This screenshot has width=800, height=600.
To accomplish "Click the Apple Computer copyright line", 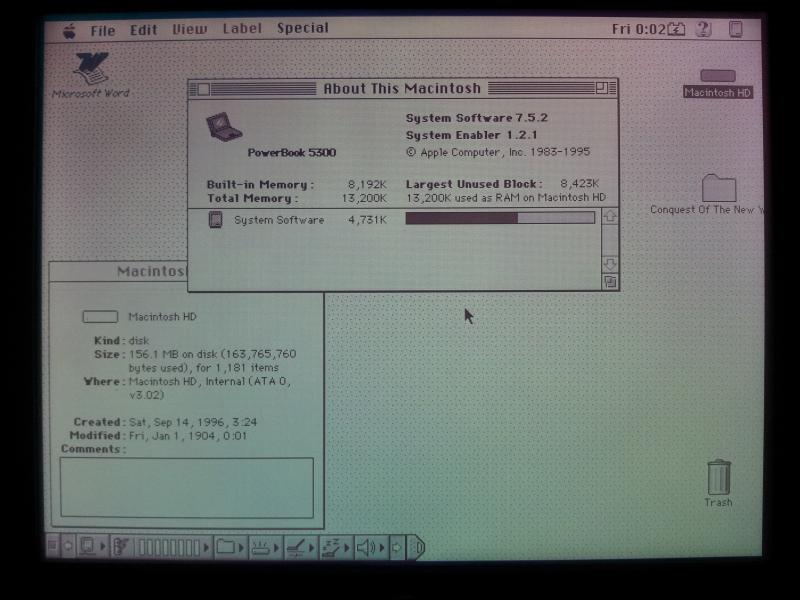I will [x=498, y=152].
